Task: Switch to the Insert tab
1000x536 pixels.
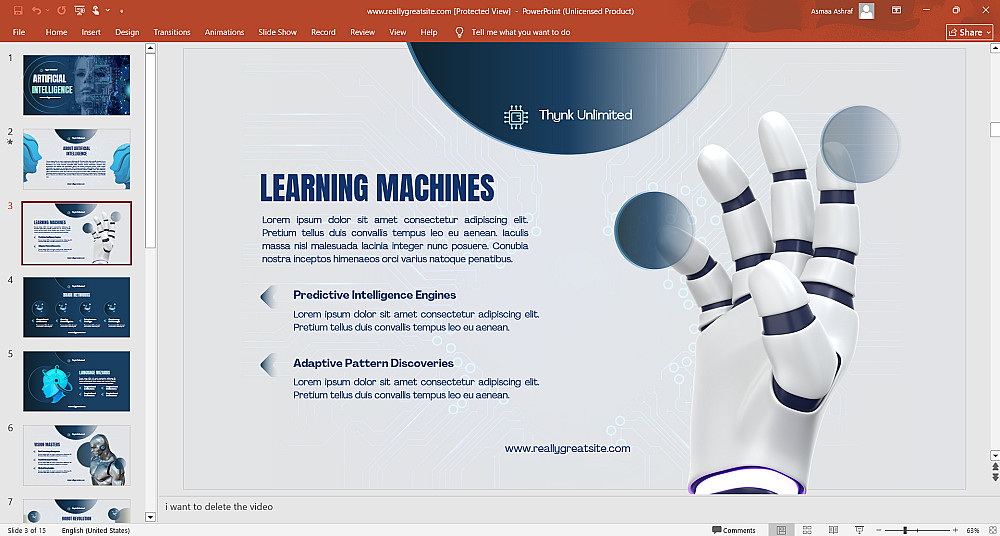Action: tap(91, 32)
